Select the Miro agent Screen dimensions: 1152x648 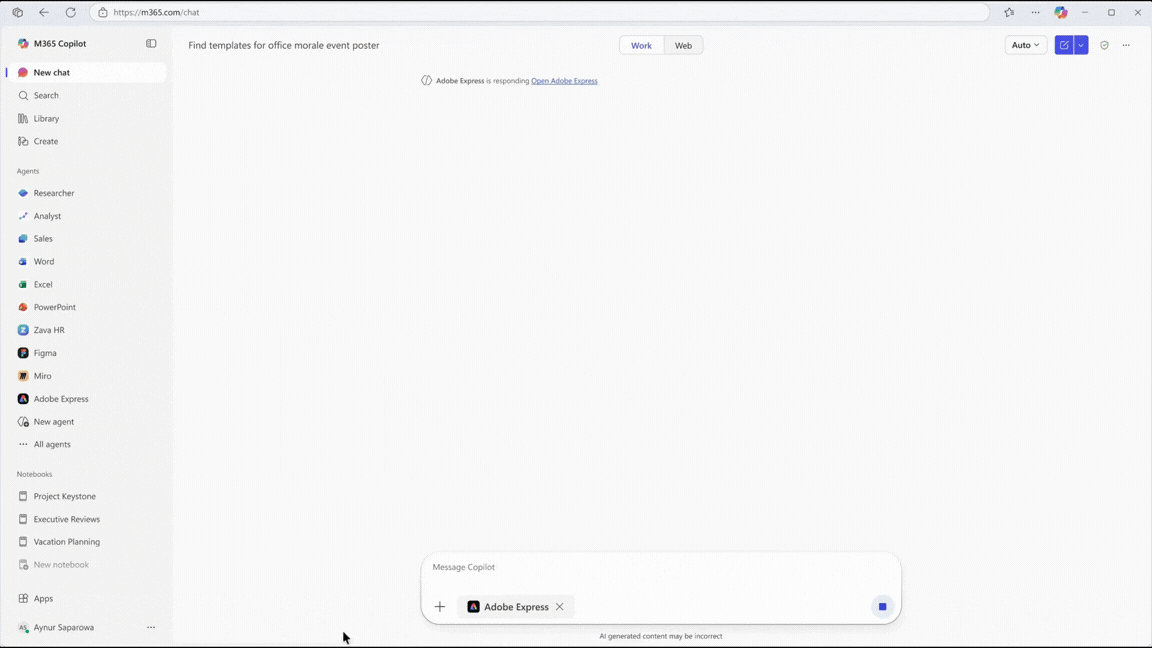point(42,375)
